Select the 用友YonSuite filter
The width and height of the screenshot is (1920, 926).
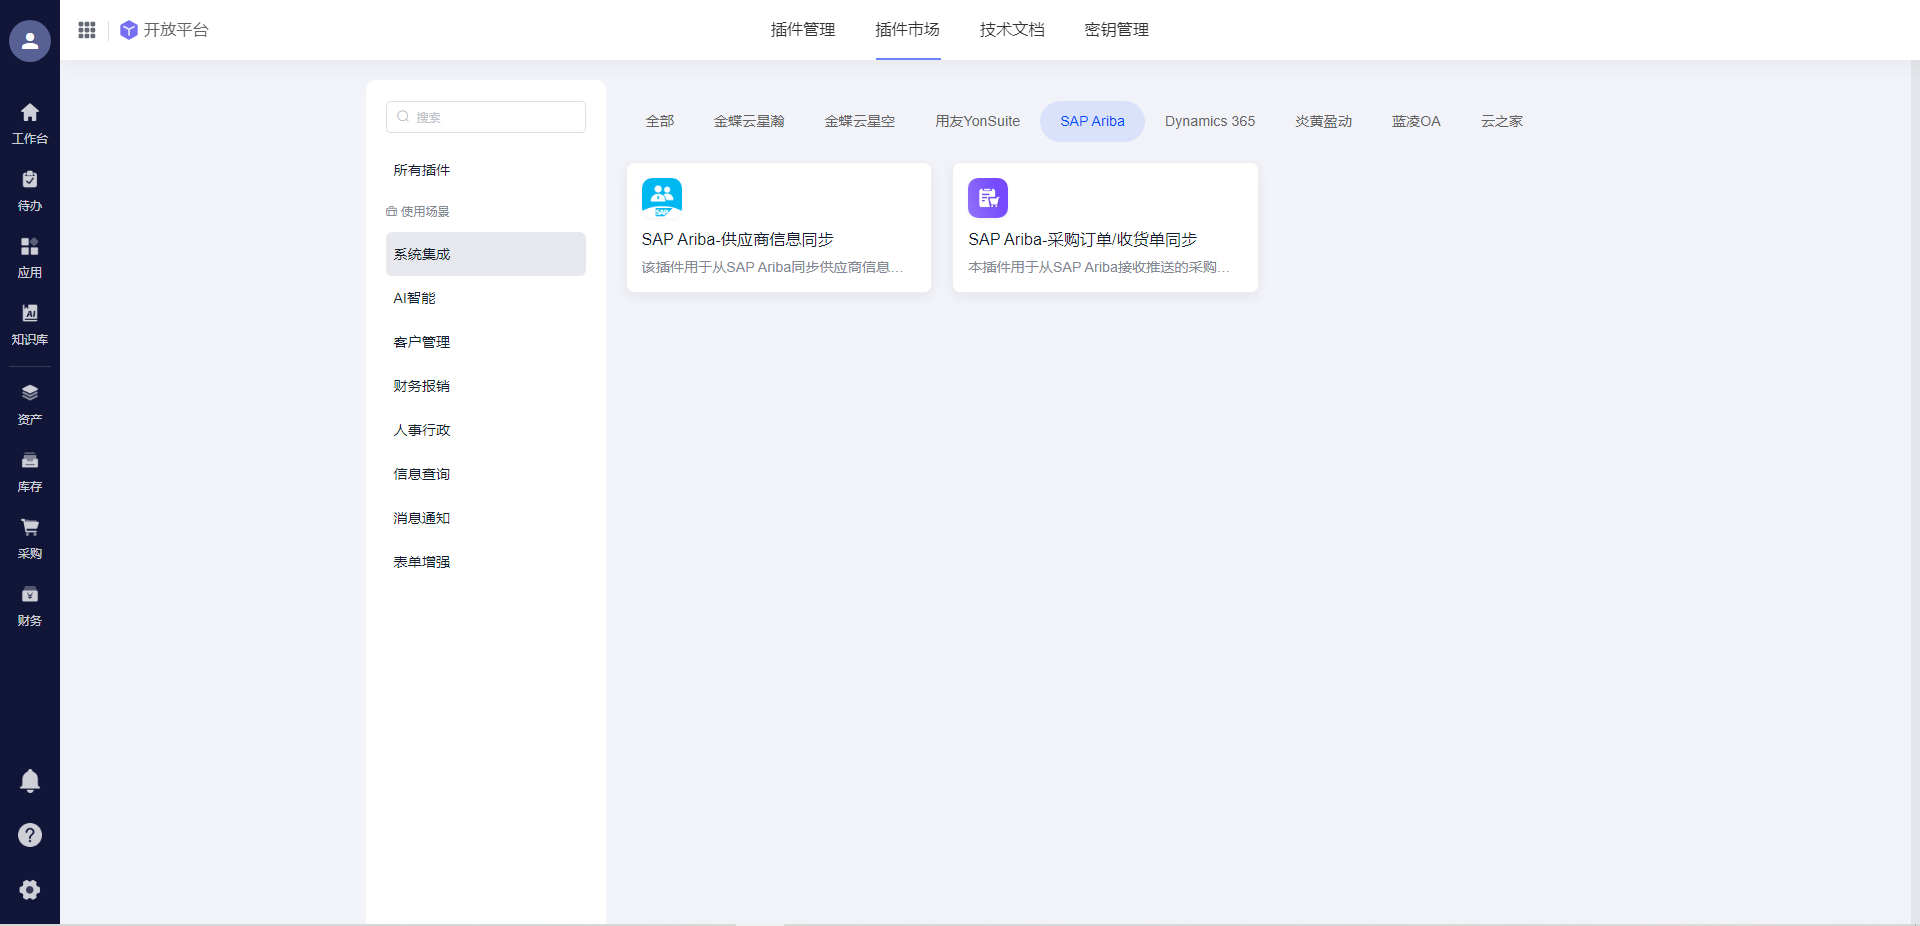(977, 121)
